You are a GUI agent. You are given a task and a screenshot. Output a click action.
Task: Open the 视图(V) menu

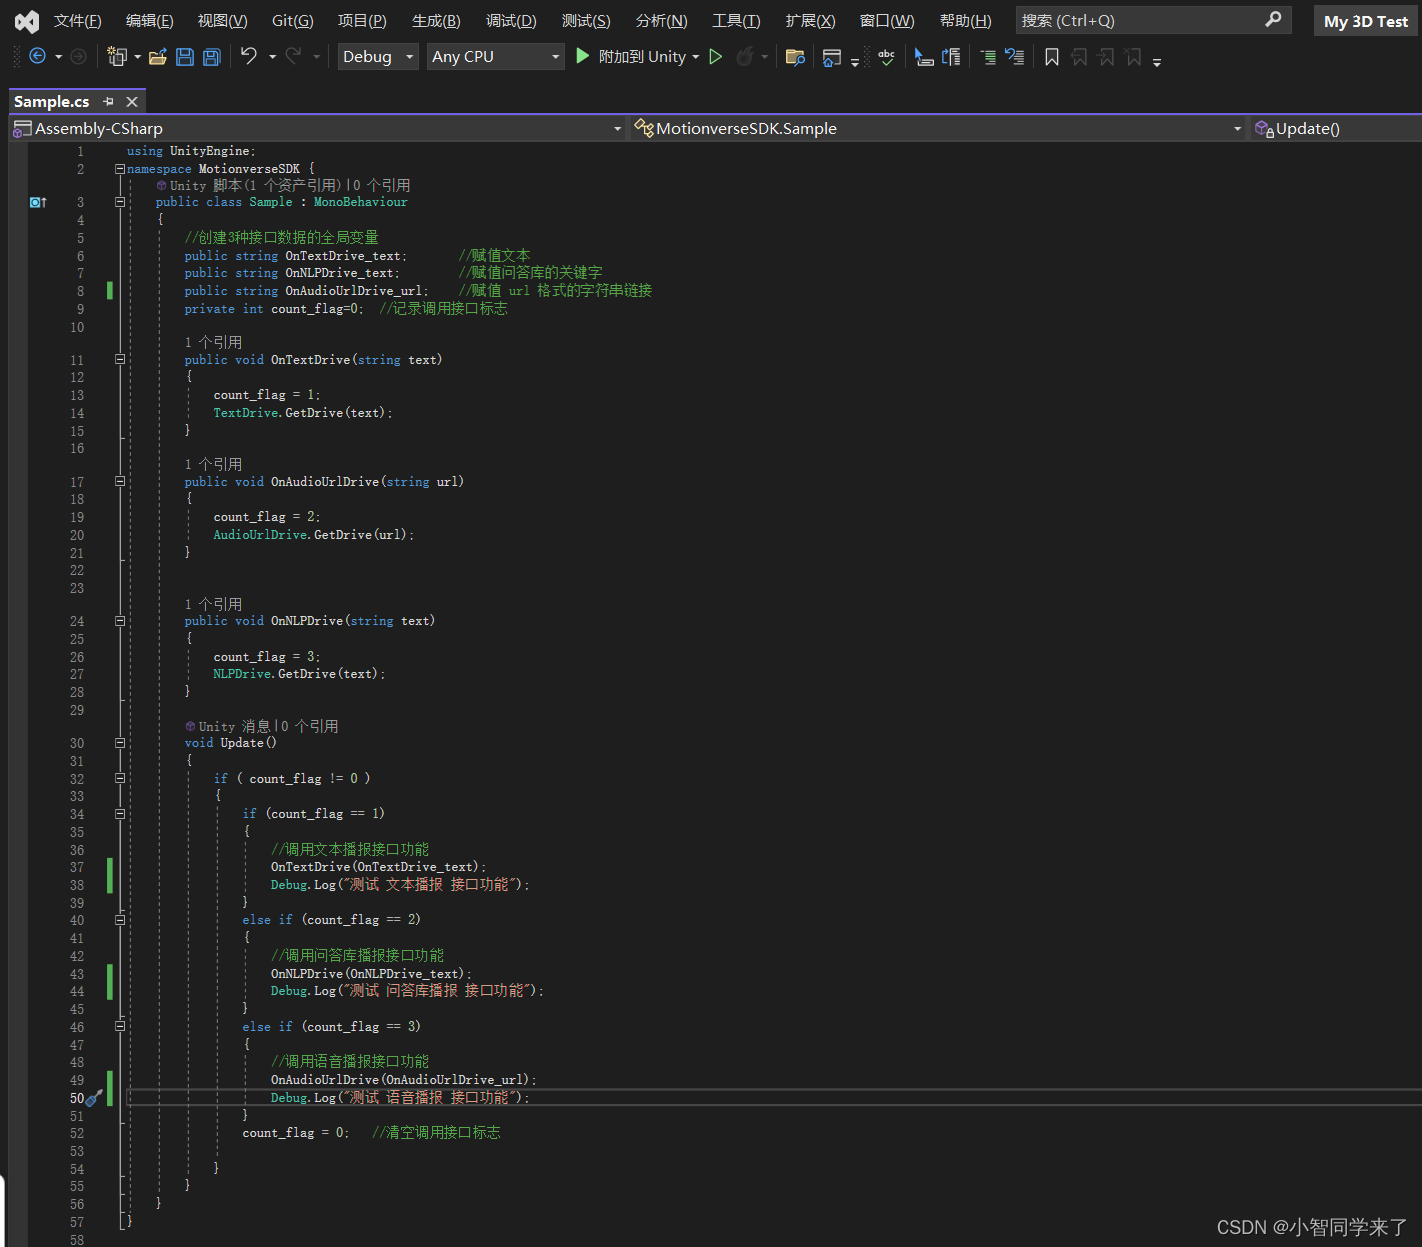[x=222, y=21]
